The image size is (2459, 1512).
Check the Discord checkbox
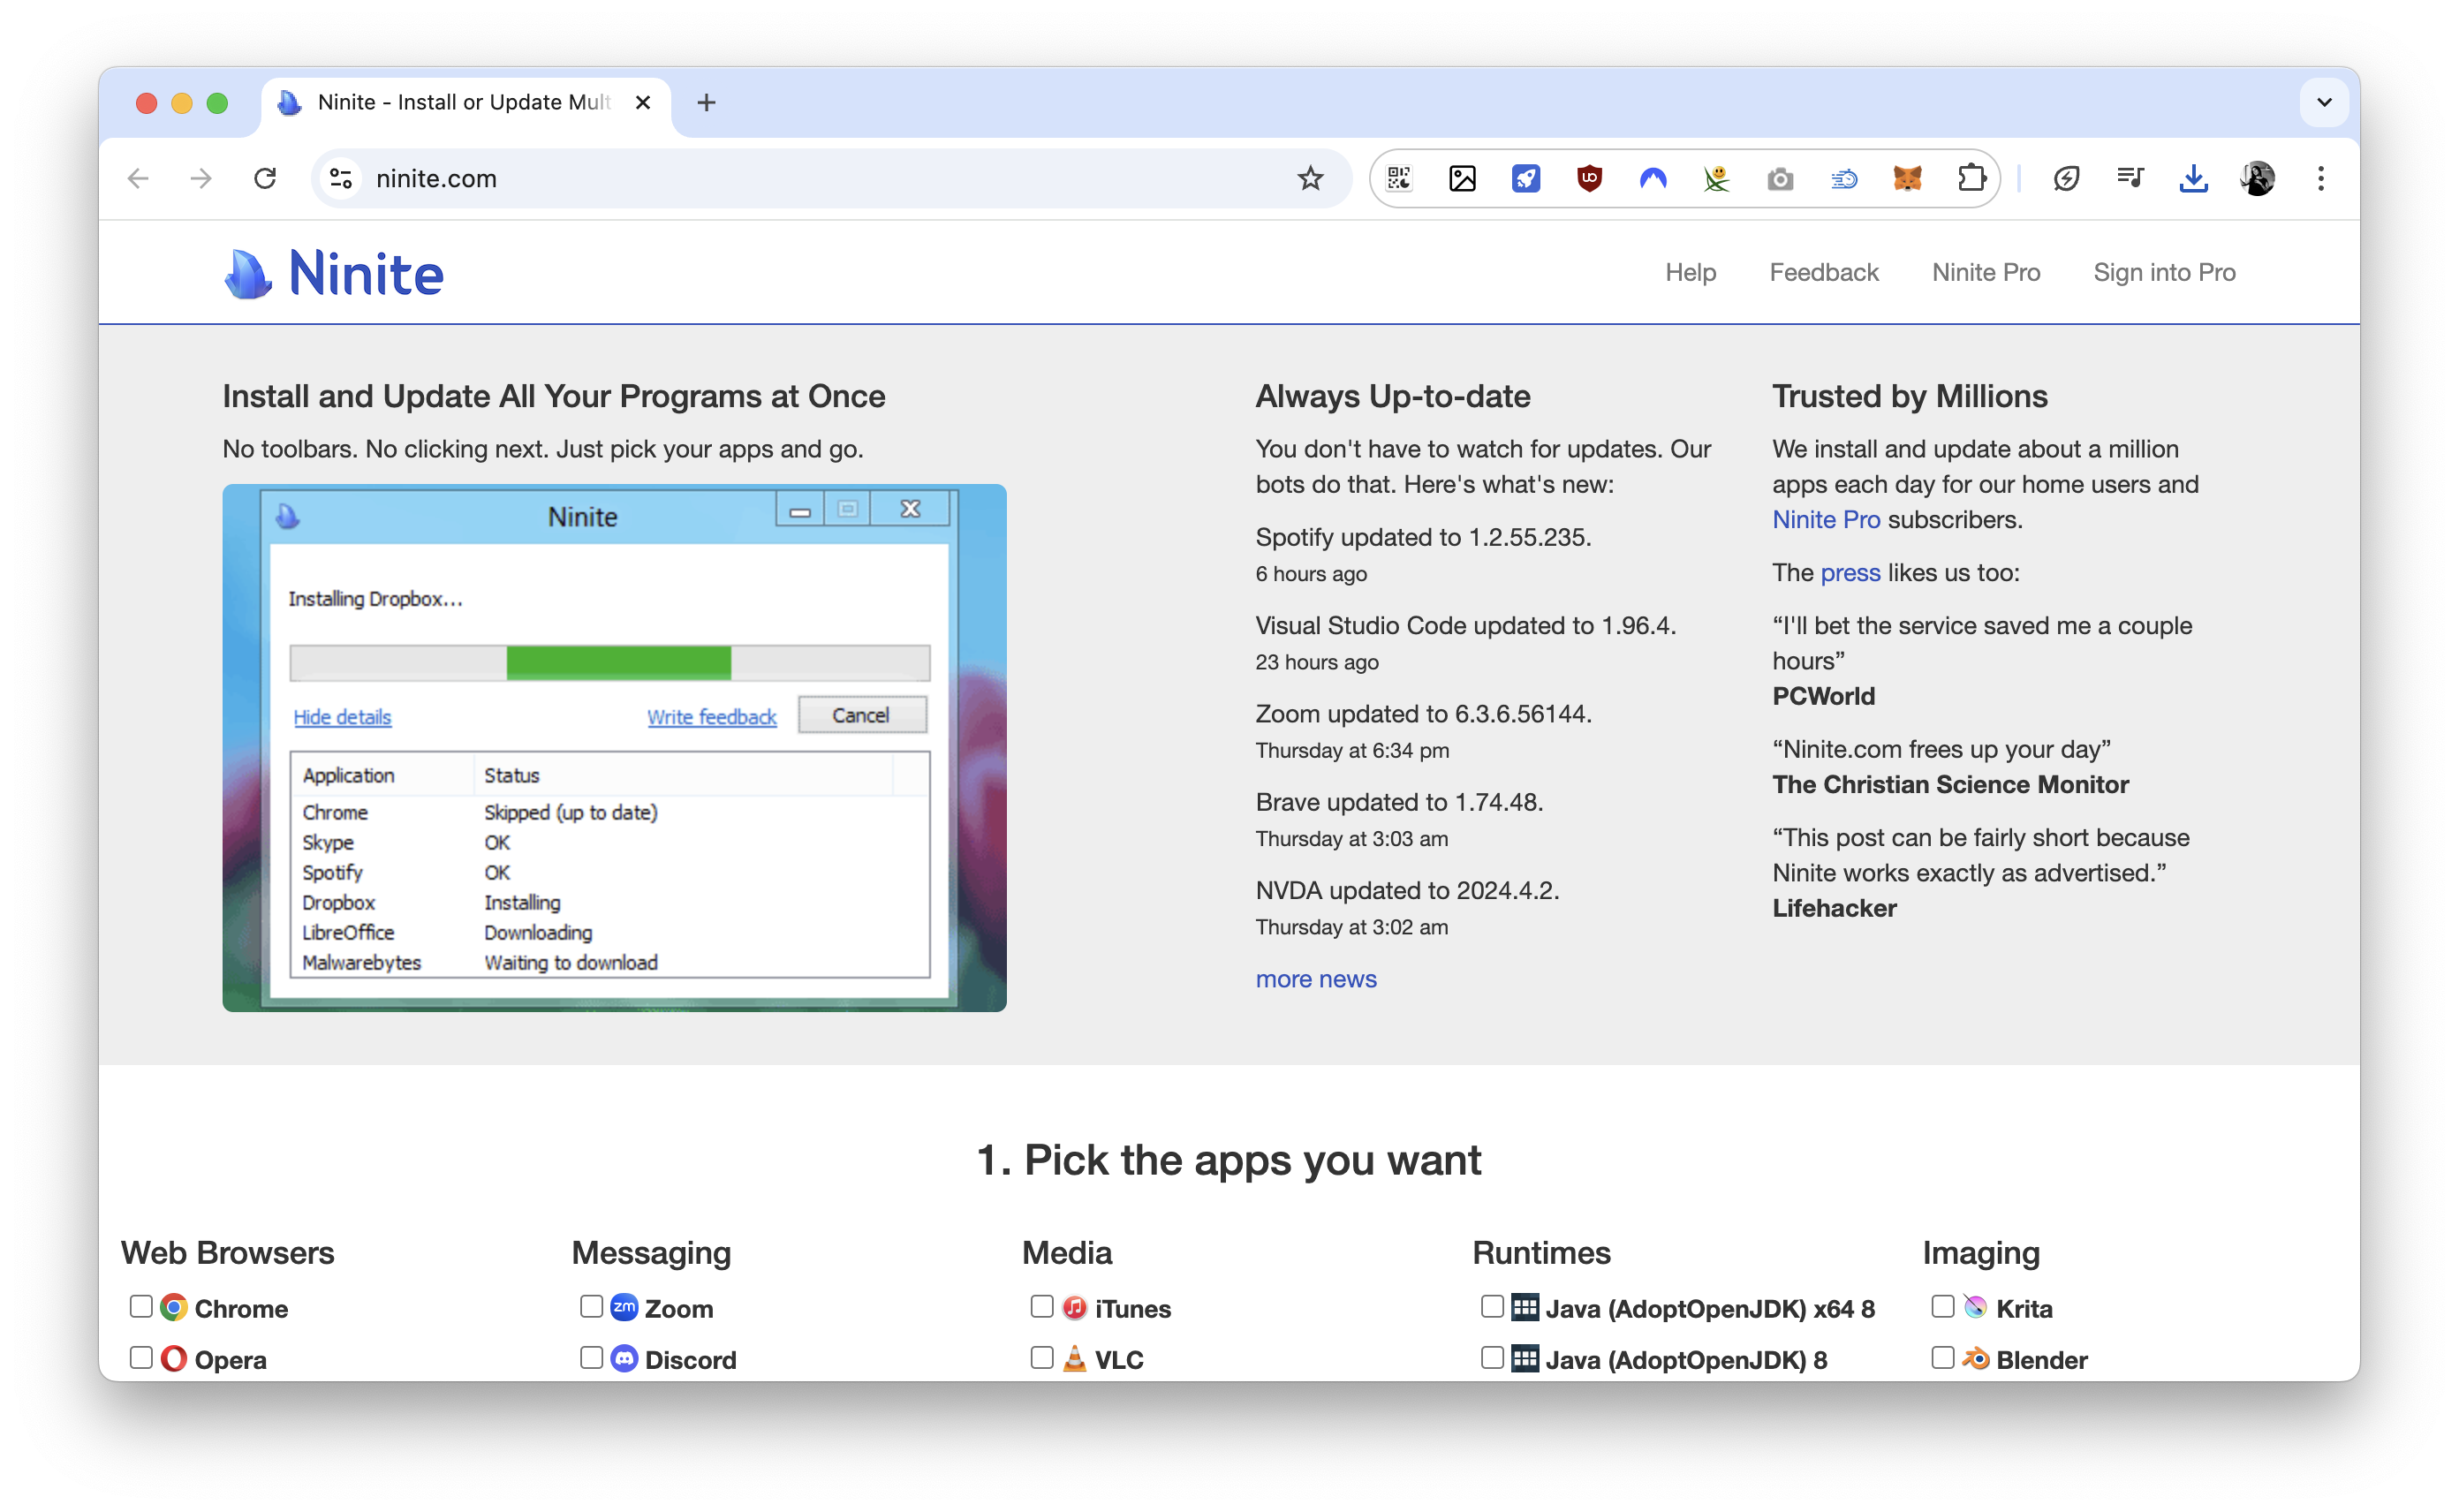[x=591, y=1357]
